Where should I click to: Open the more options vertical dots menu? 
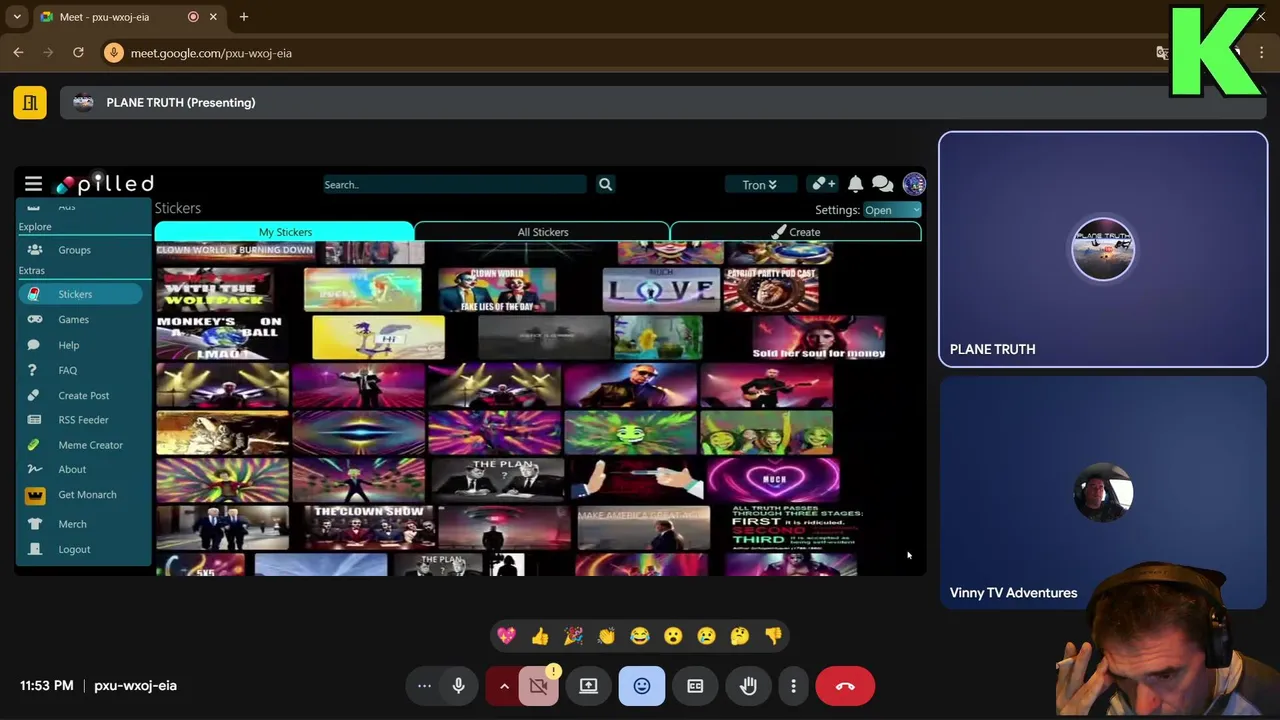click(x=793, y=686)
